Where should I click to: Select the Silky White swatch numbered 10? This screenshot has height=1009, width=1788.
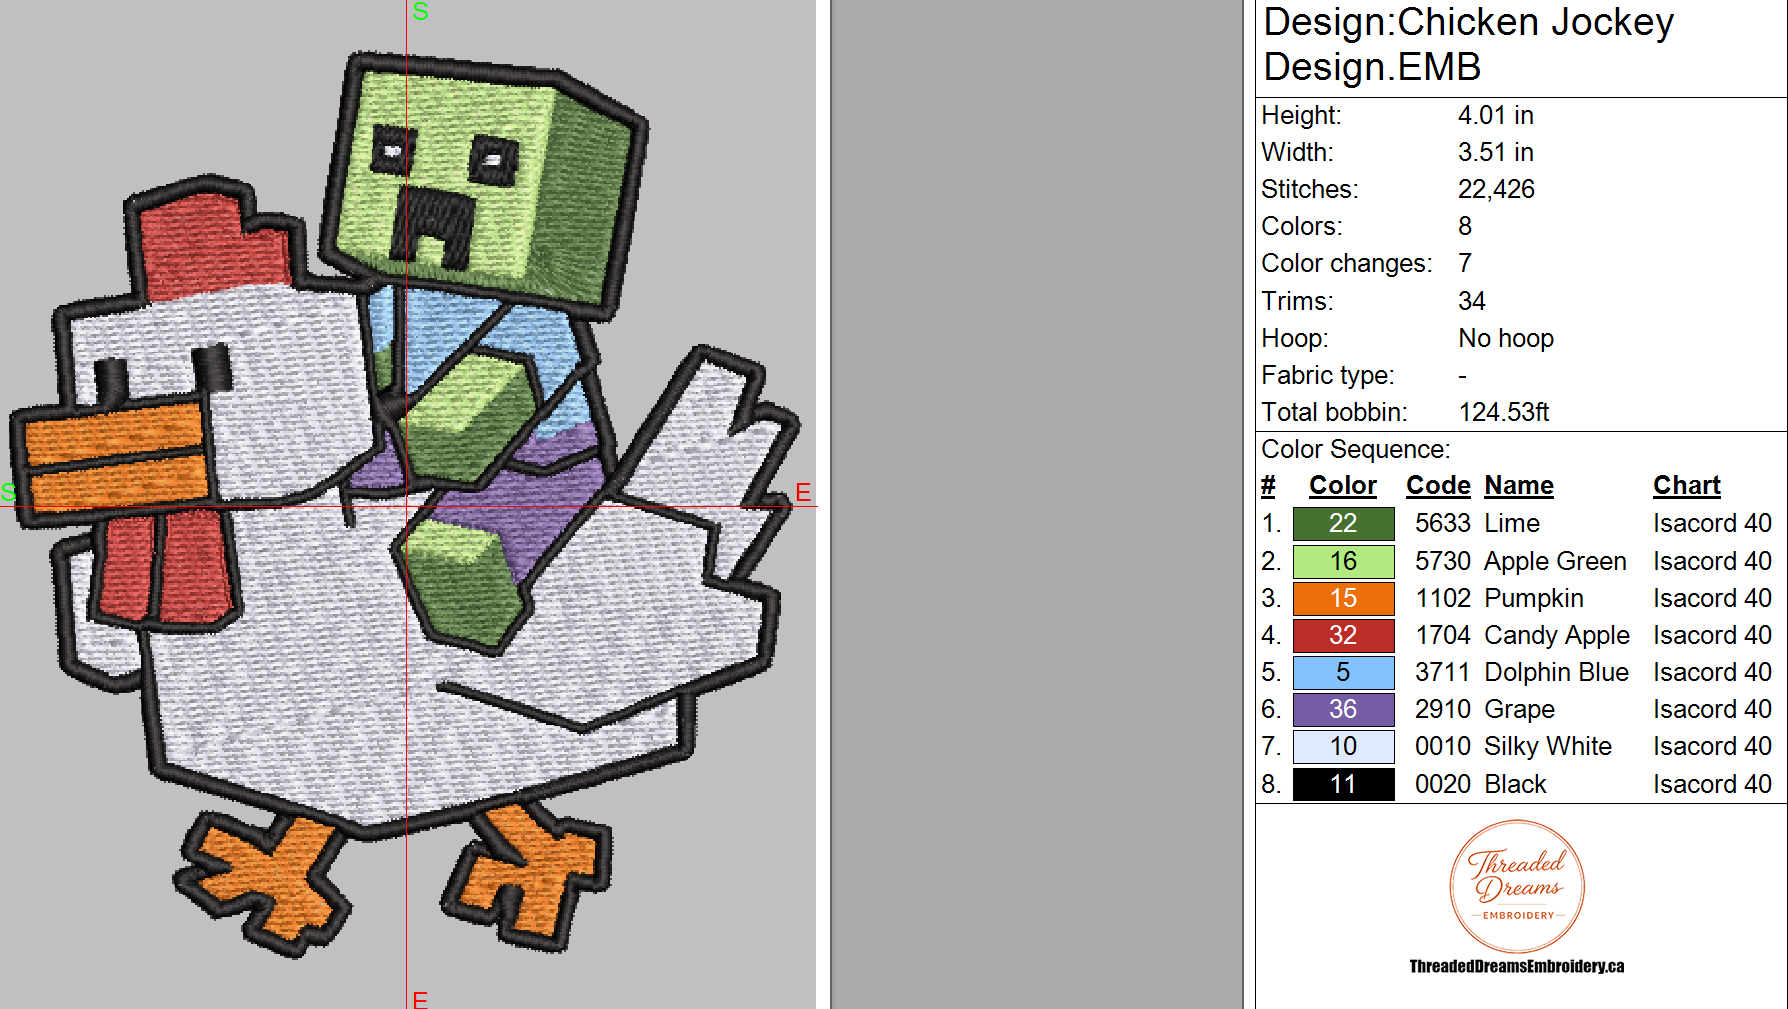click(x=1343, y=746)
